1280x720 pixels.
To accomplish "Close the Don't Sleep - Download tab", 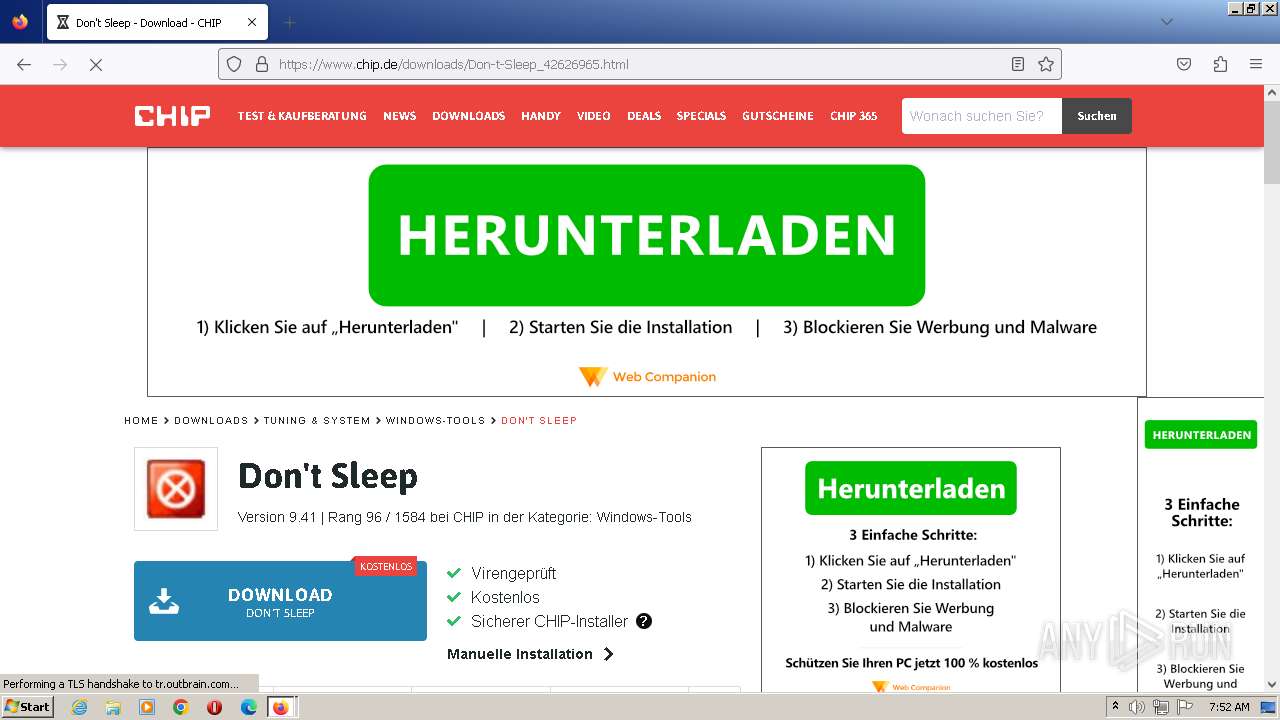I will [252, 22].
